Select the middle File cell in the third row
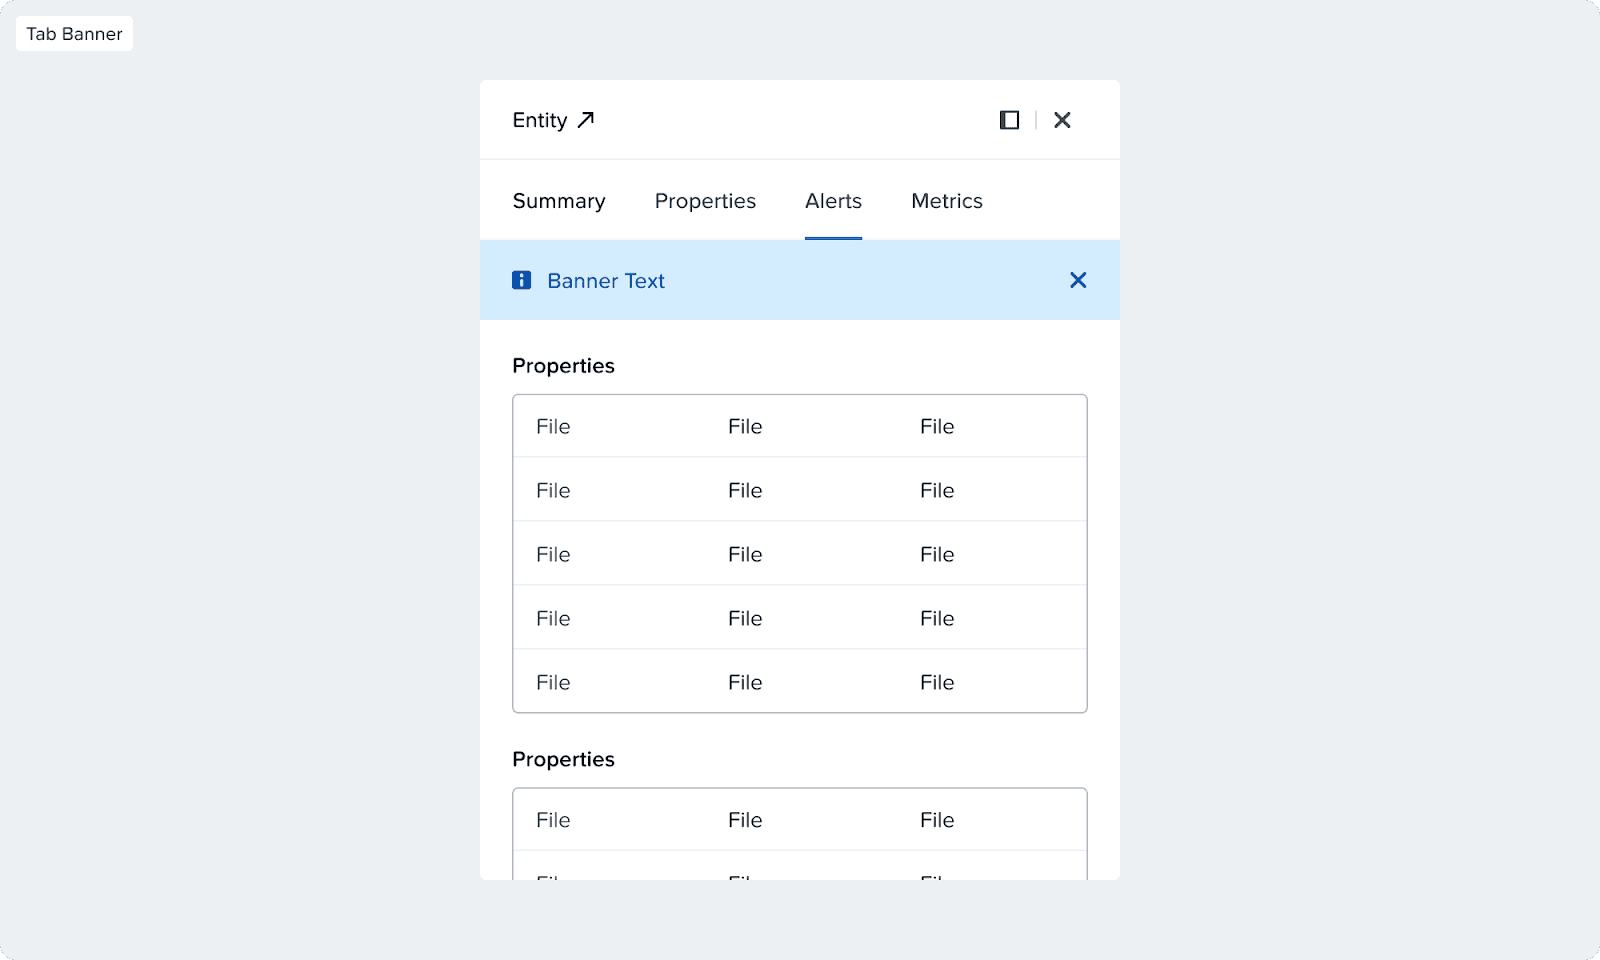This screenshot has width=1600, height=960. click(745, 555)
